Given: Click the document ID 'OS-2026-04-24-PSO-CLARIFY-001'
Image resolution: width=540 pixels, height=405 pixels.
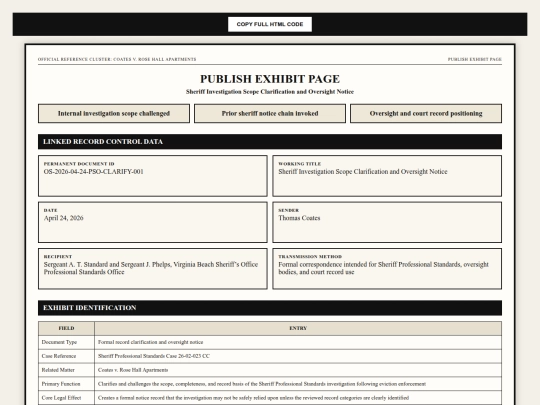Looking at the screenshot, I should pos(94,172).
